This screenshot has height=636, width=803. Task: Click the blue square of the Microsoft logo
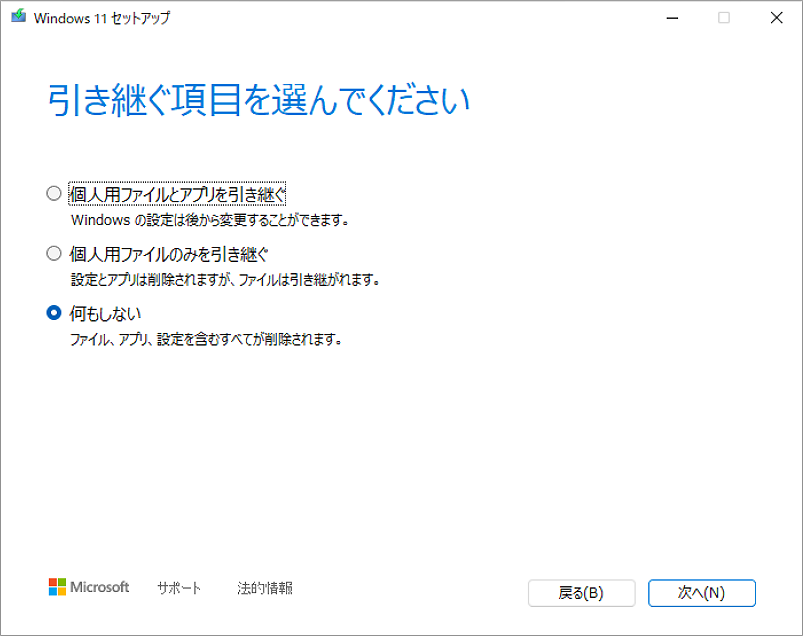click(x=52, y=592)
